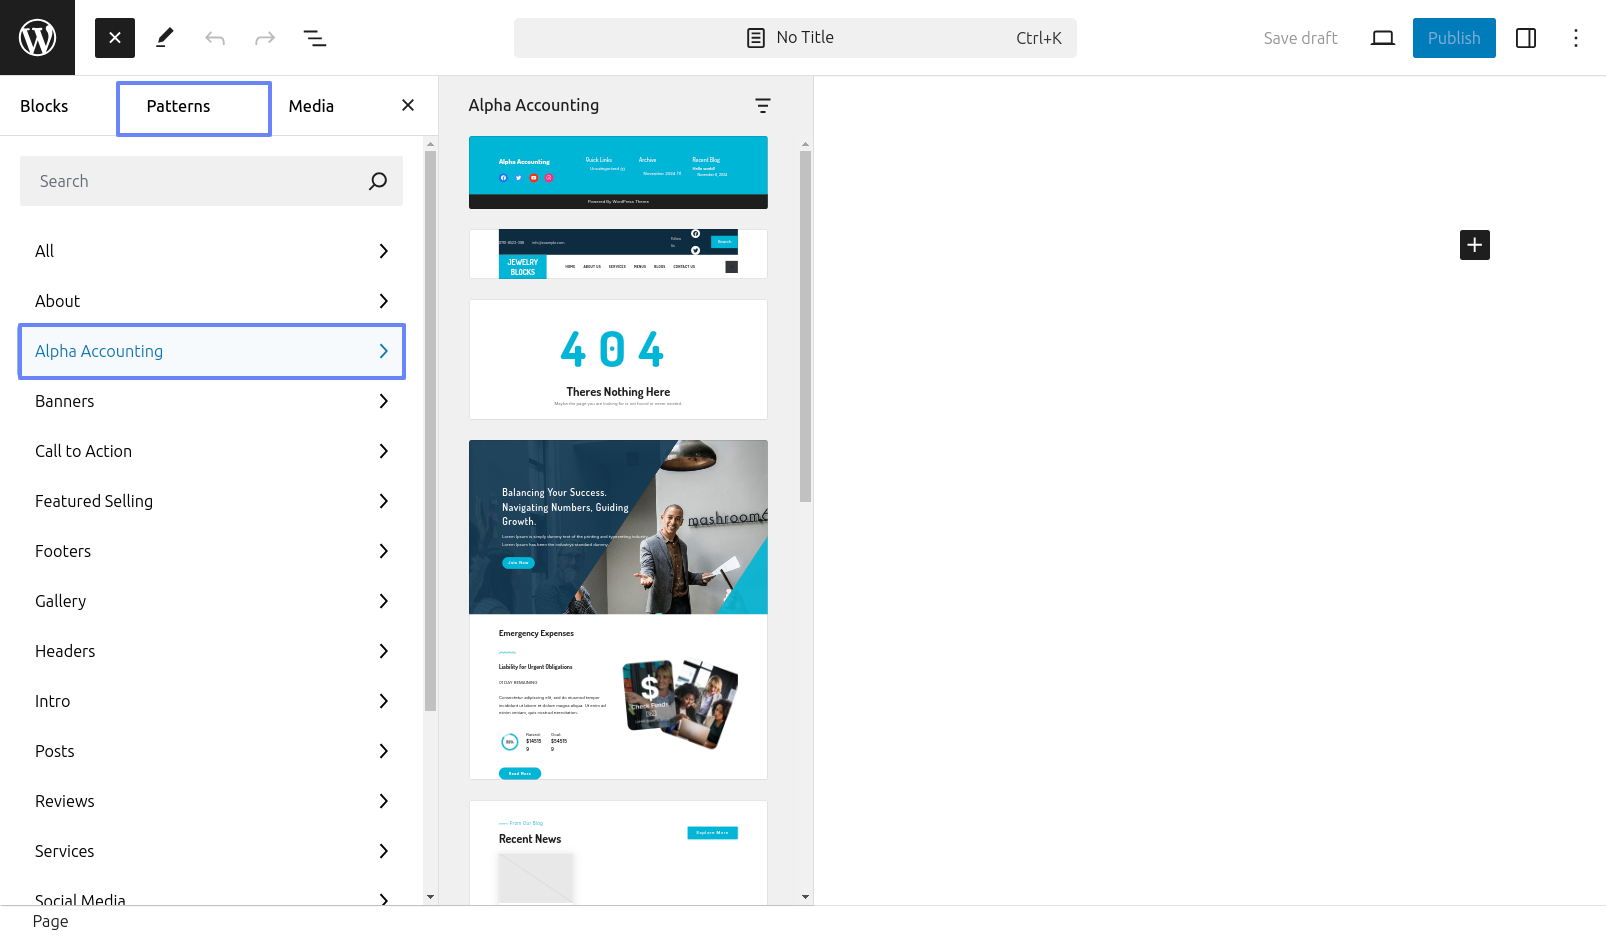The height and width of the screenshot is (936, 1606).
Task: Expand the Banners category
Action: [x=211, y=401]
